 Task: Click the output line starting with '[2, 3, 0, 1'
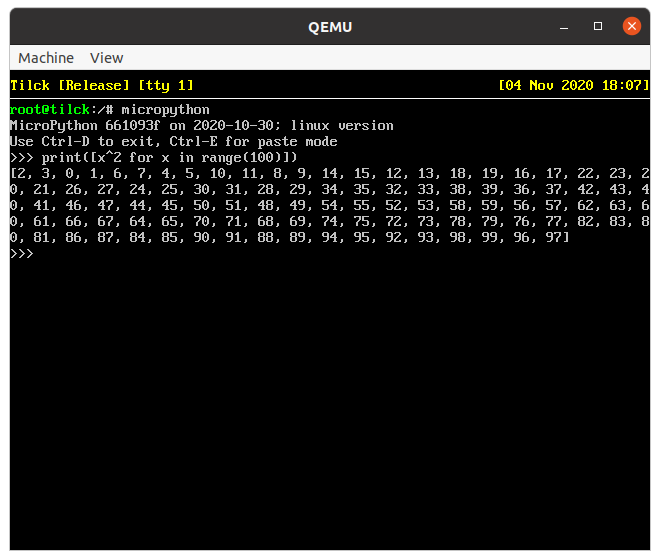[330, 173]
